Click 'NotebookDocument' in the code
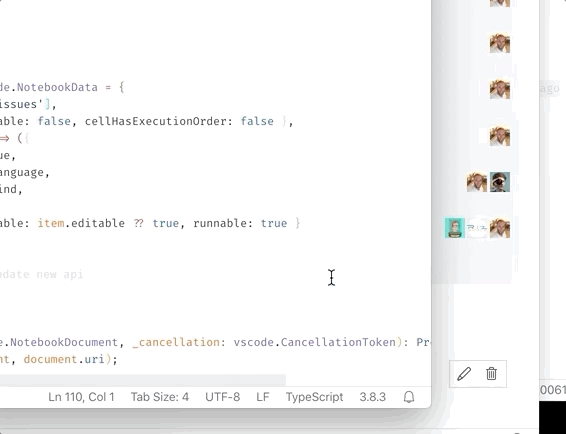The image size is (566, 434). (64, 342)
